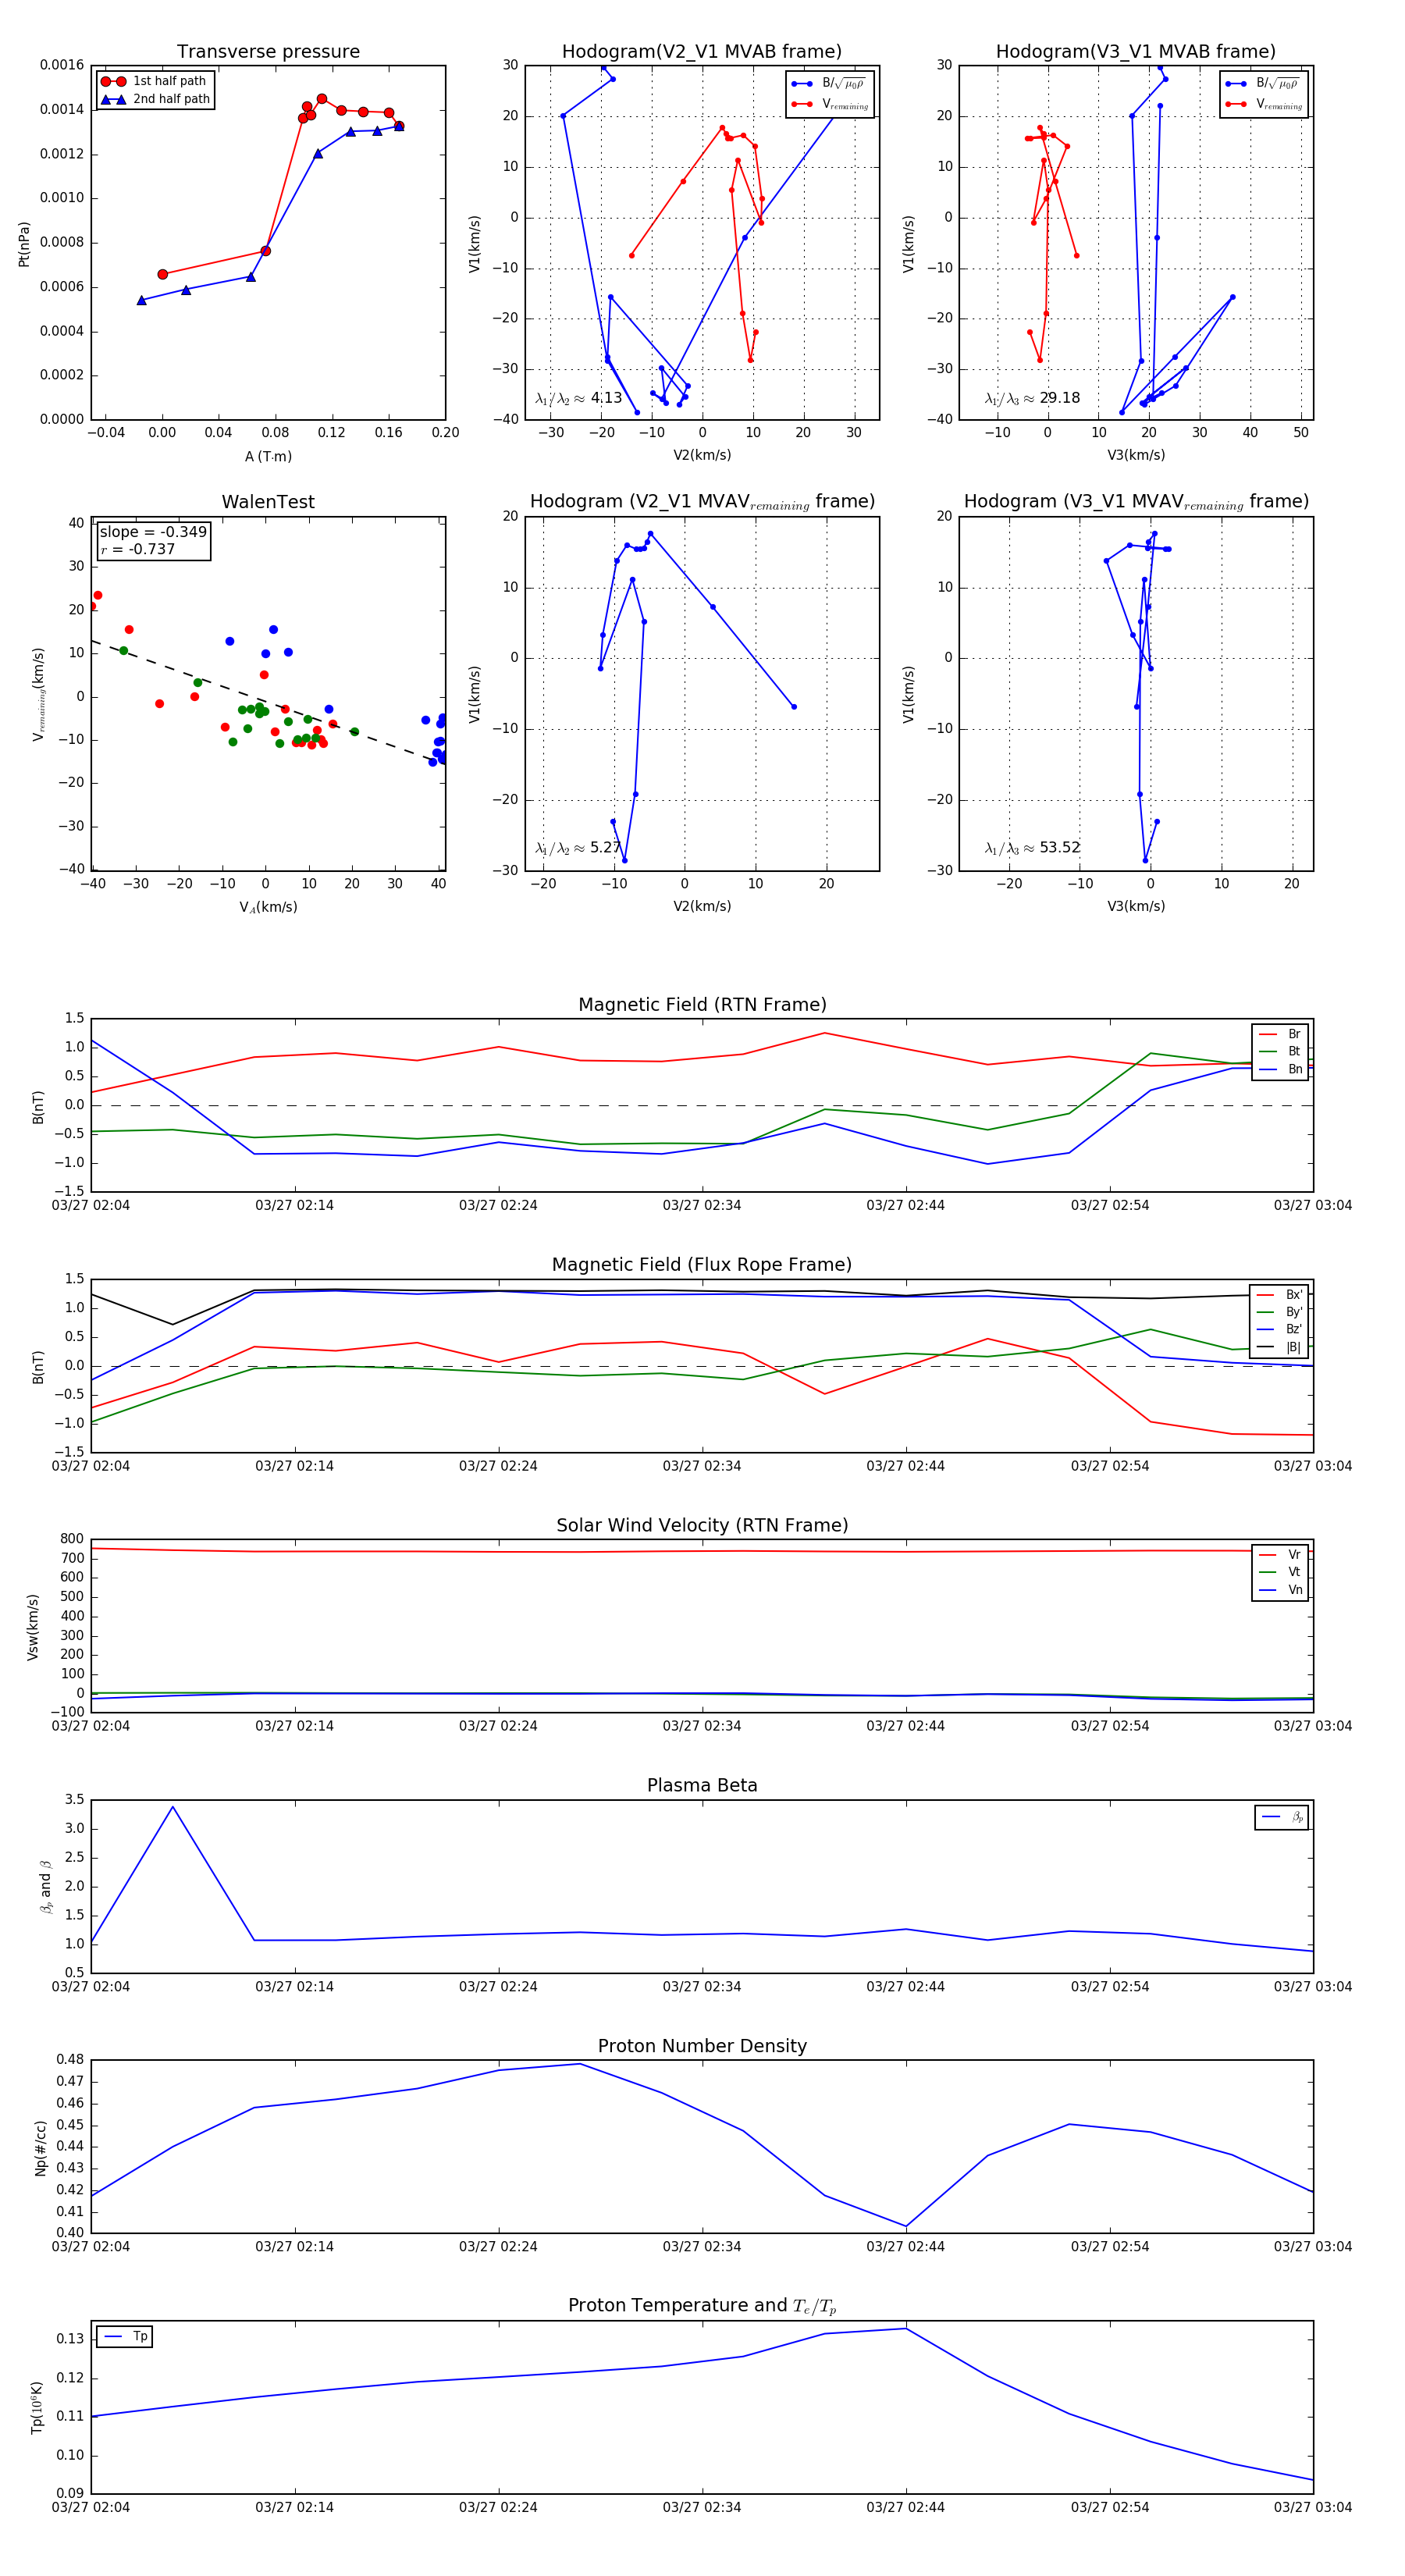Click the "|B|" legend entry
The width and height of the screenshot is (1405, 2576).
pos(1279,1347)
